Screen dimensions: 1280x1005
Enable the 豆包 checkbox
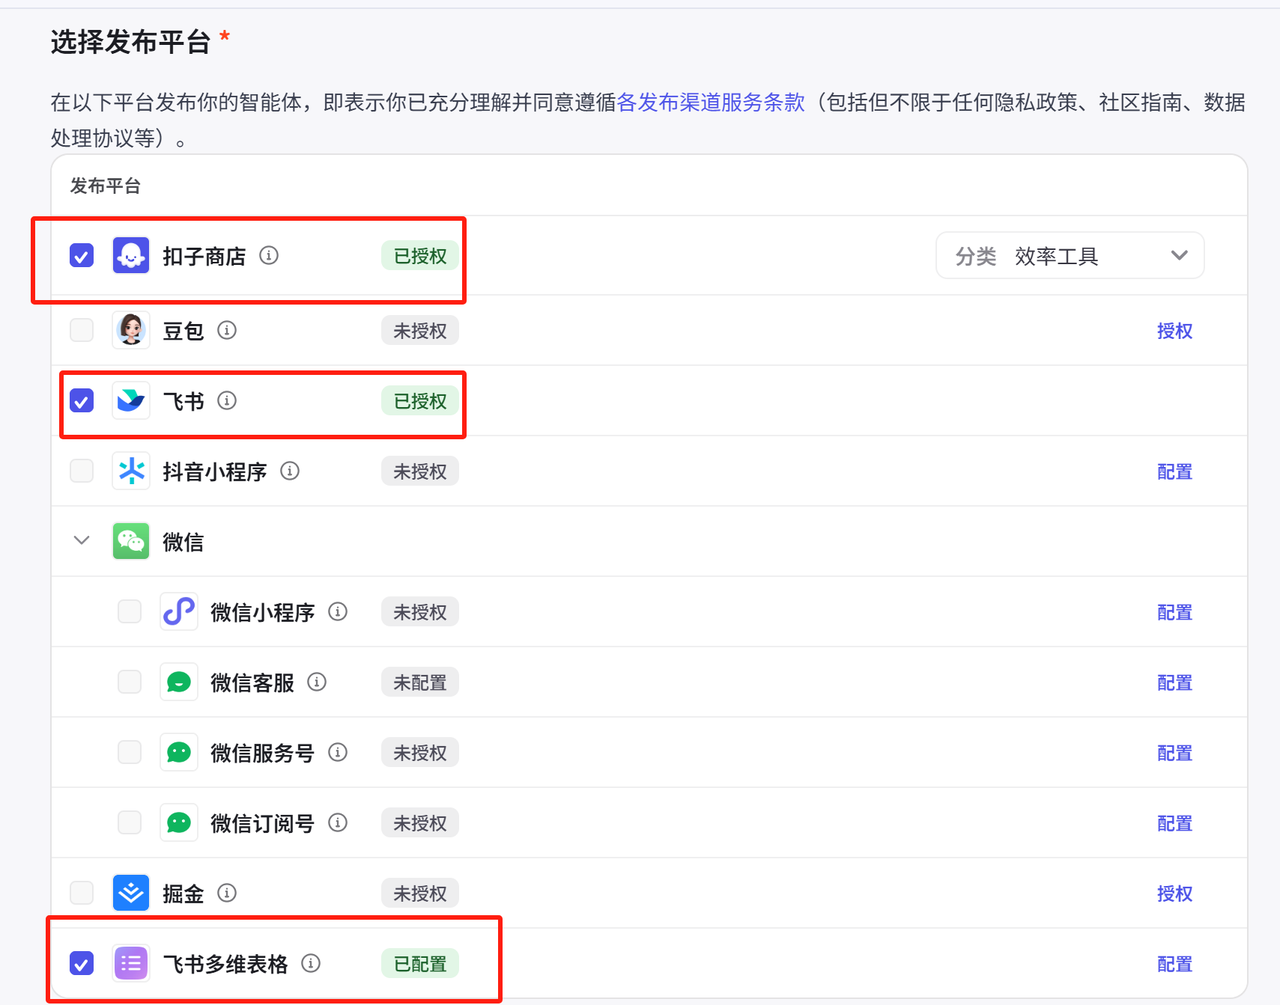(x=81, y=330)
